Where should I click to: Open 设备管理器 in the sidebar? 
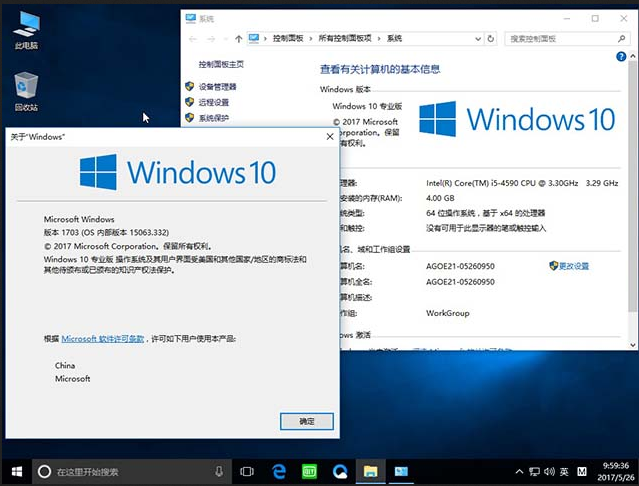coord(218,87)
